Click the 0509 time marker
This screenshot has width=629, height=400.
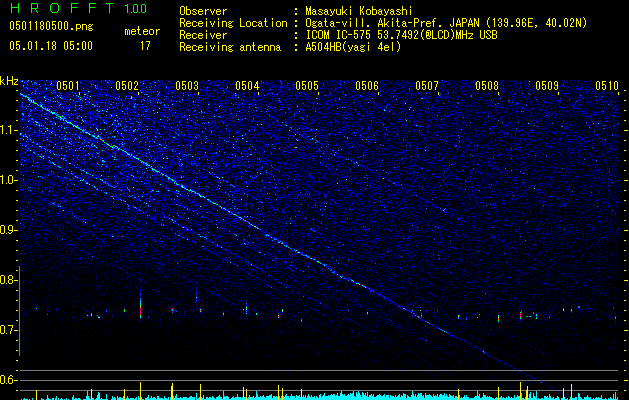pyautogui.click(x=547, y=85)
